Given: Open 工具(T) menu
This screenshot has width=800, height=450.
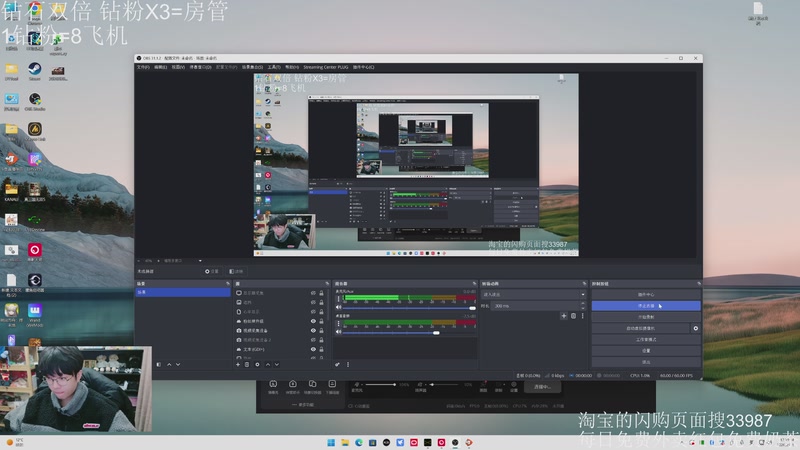Looking at the screenshot, I should point(274,67).
